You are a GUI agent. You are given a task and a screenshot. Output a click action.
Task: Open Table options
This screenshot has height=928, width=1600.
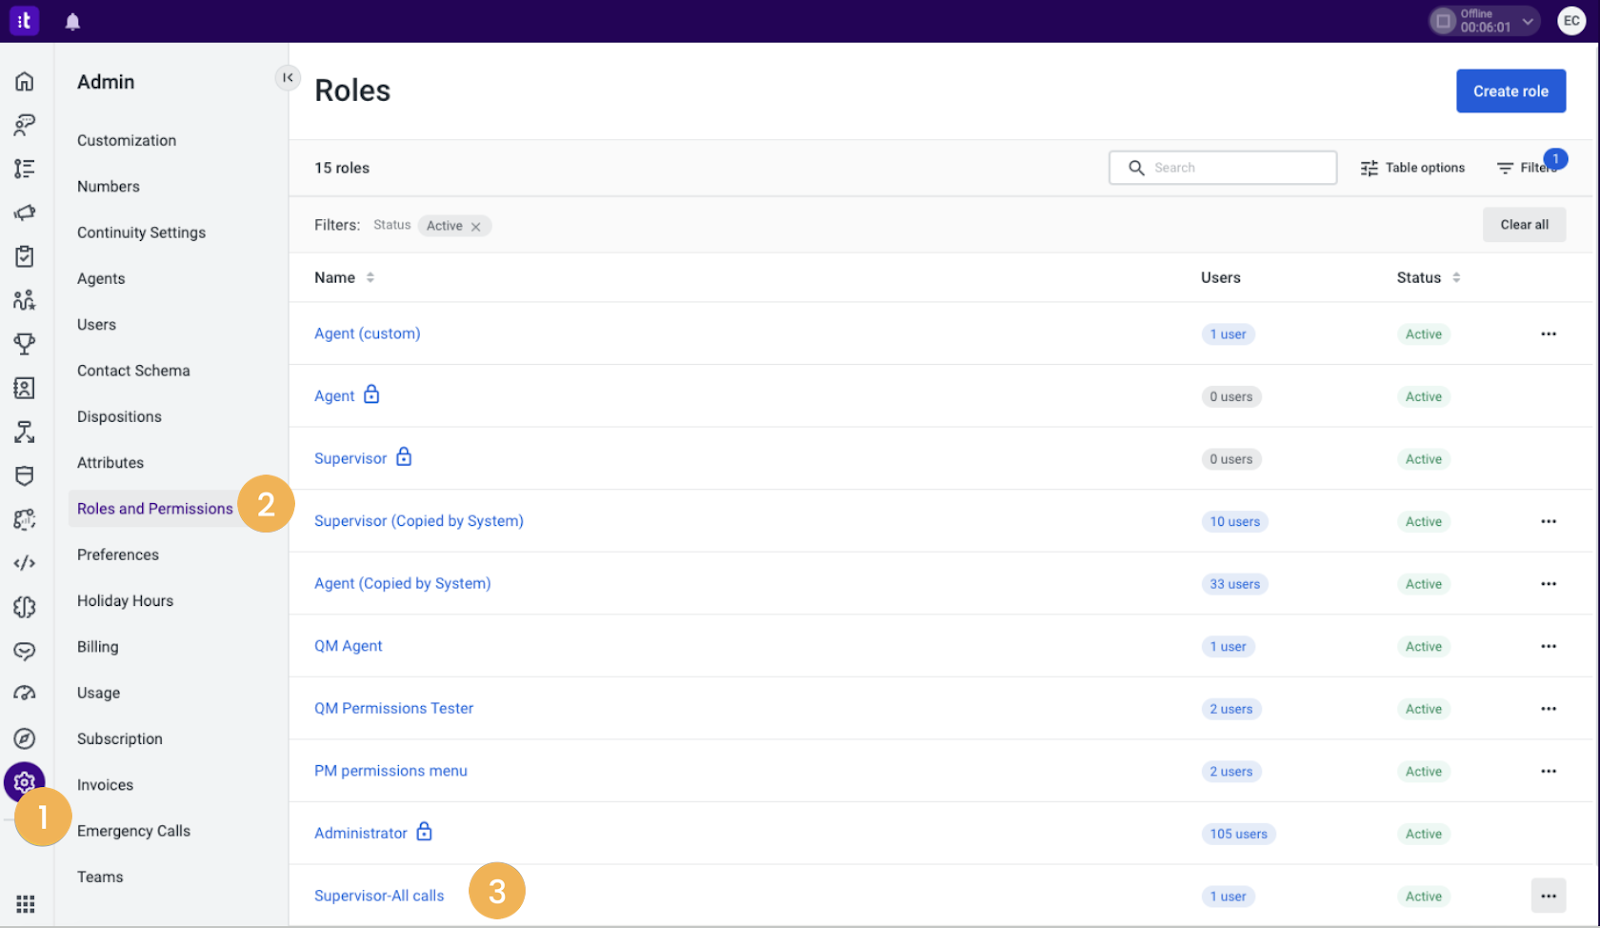[x=1412, y=168]
